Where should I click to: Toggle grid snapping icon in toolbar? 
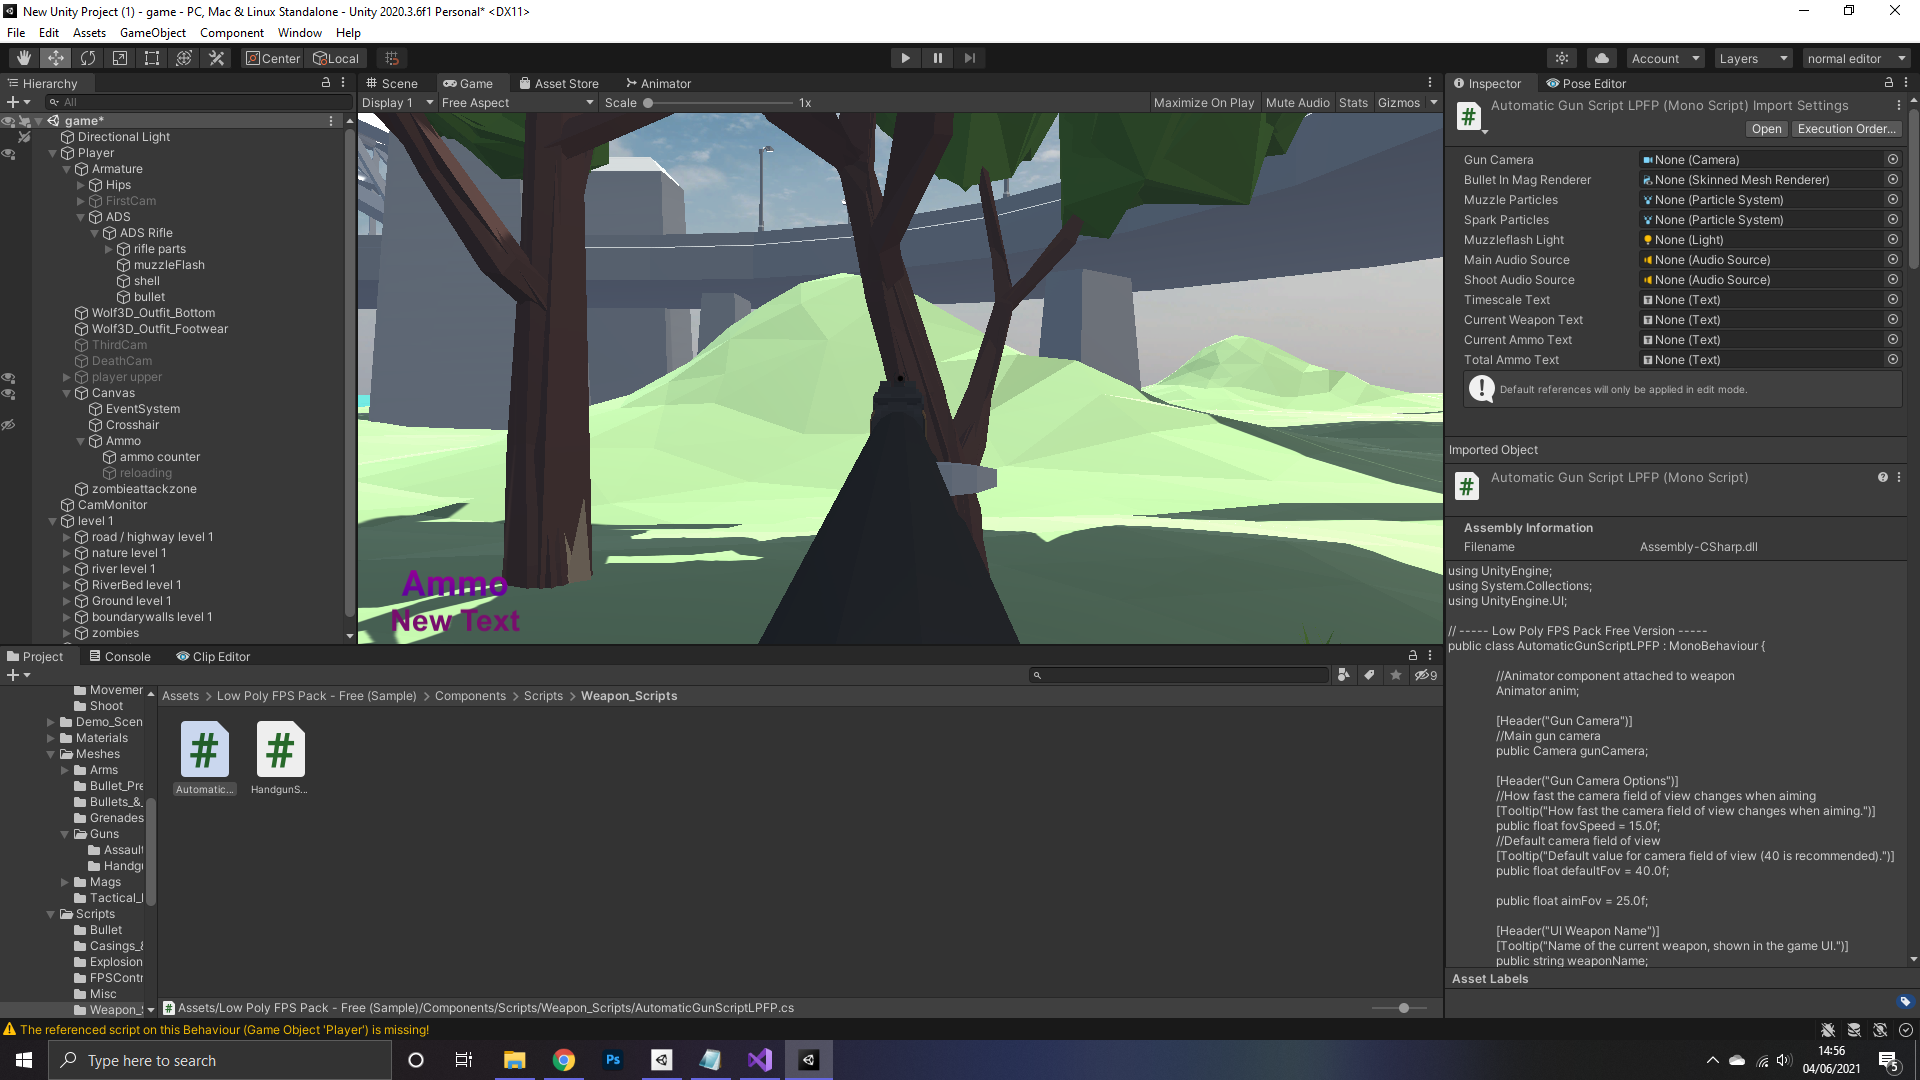point(392,58)
